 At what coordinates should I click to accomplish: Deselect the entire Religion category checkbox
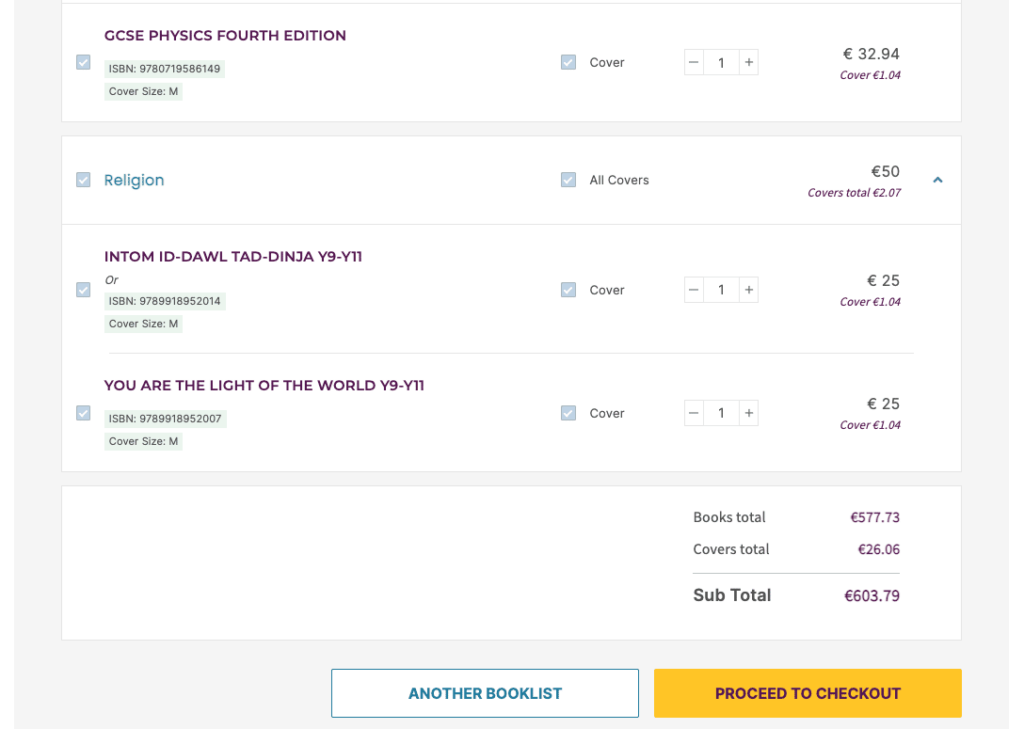point(83,180)
